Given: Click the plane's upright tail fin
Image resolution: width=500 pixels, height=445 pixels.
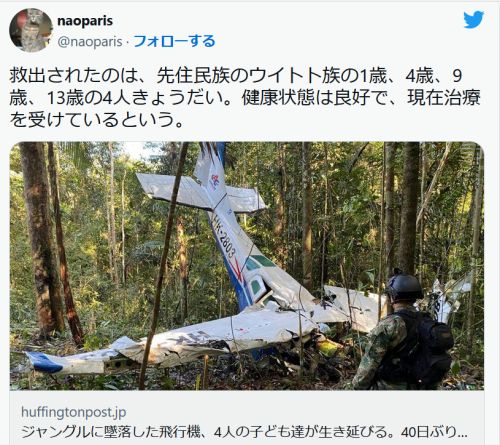Looking at the screenshot, I should [x=207, y=167].
